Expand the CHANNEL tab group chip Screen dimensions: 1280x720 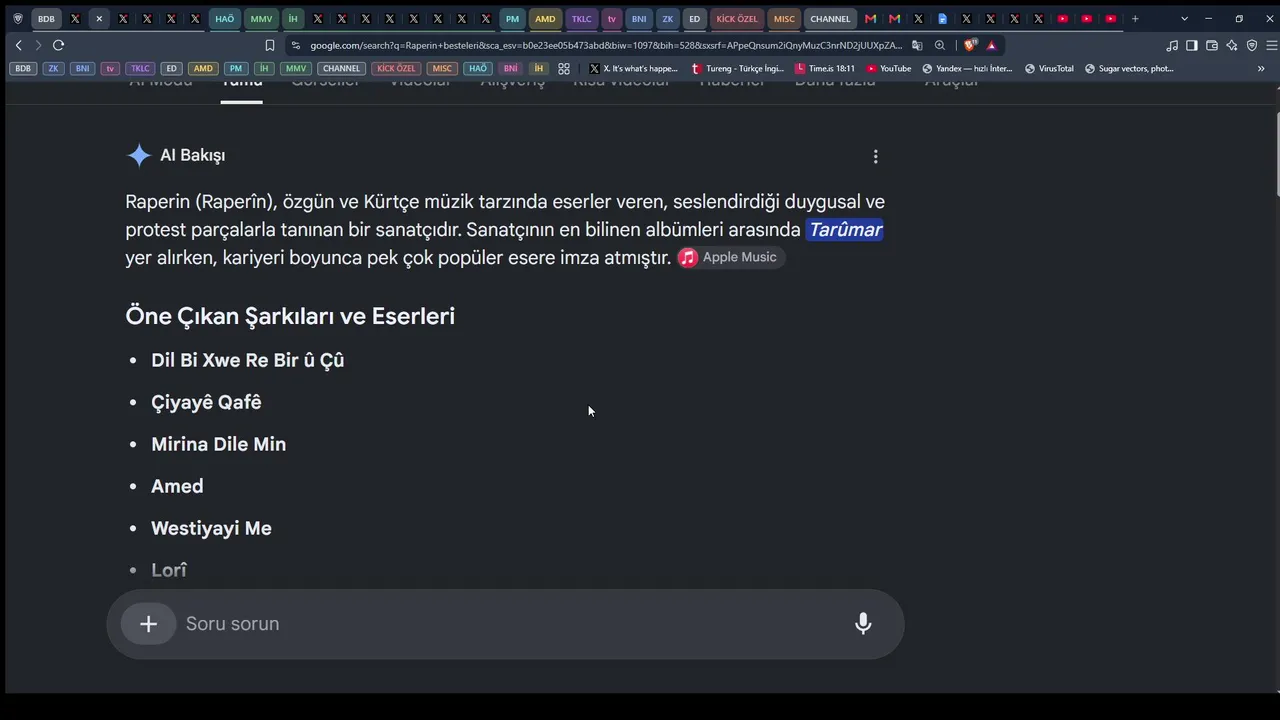831,18
